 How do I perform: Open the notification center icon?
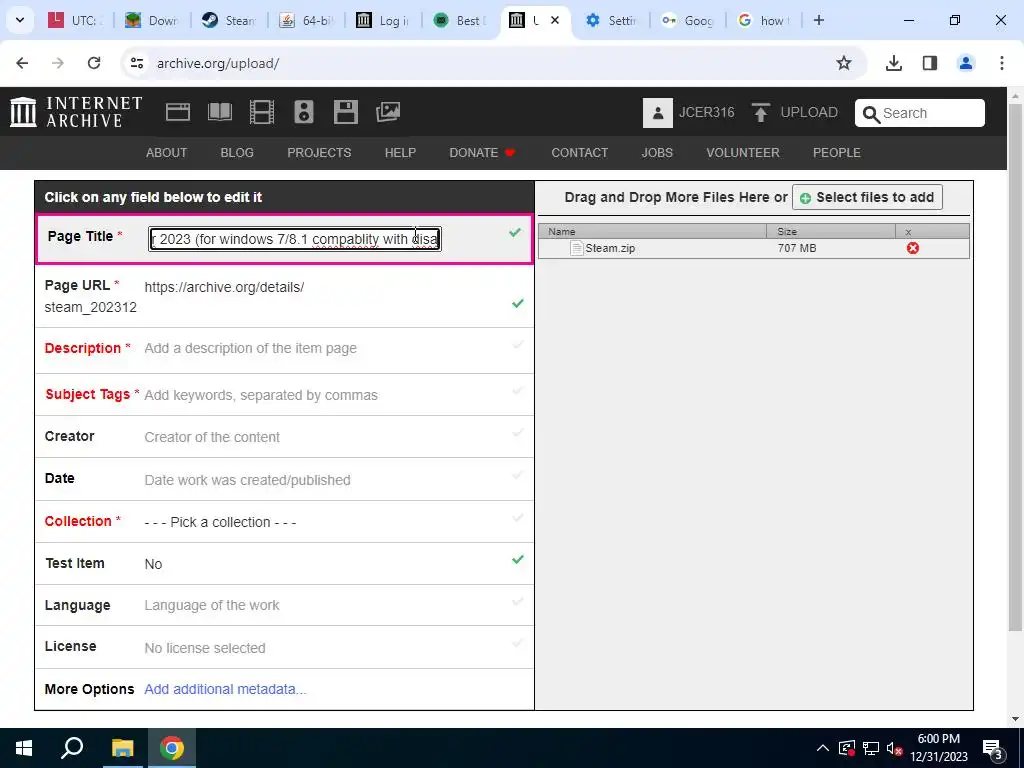(x=993, y=748)
